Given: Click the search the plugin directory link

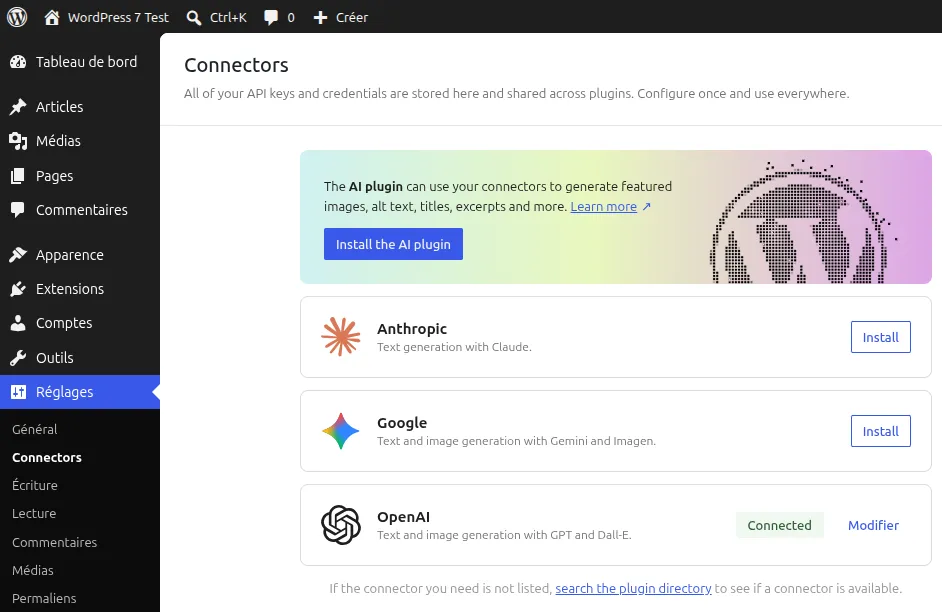Looking at the screenshot, I should pos(633,588).
